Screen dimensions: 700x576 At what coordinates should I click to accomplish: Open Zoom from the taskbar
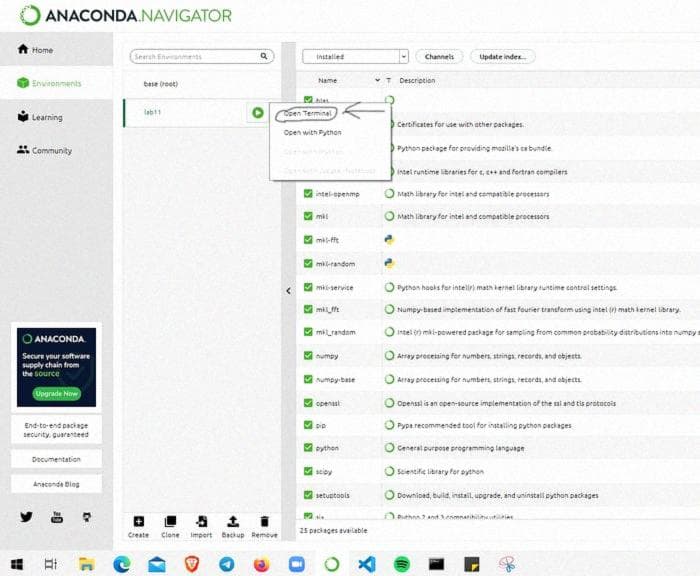coord(296,564)
